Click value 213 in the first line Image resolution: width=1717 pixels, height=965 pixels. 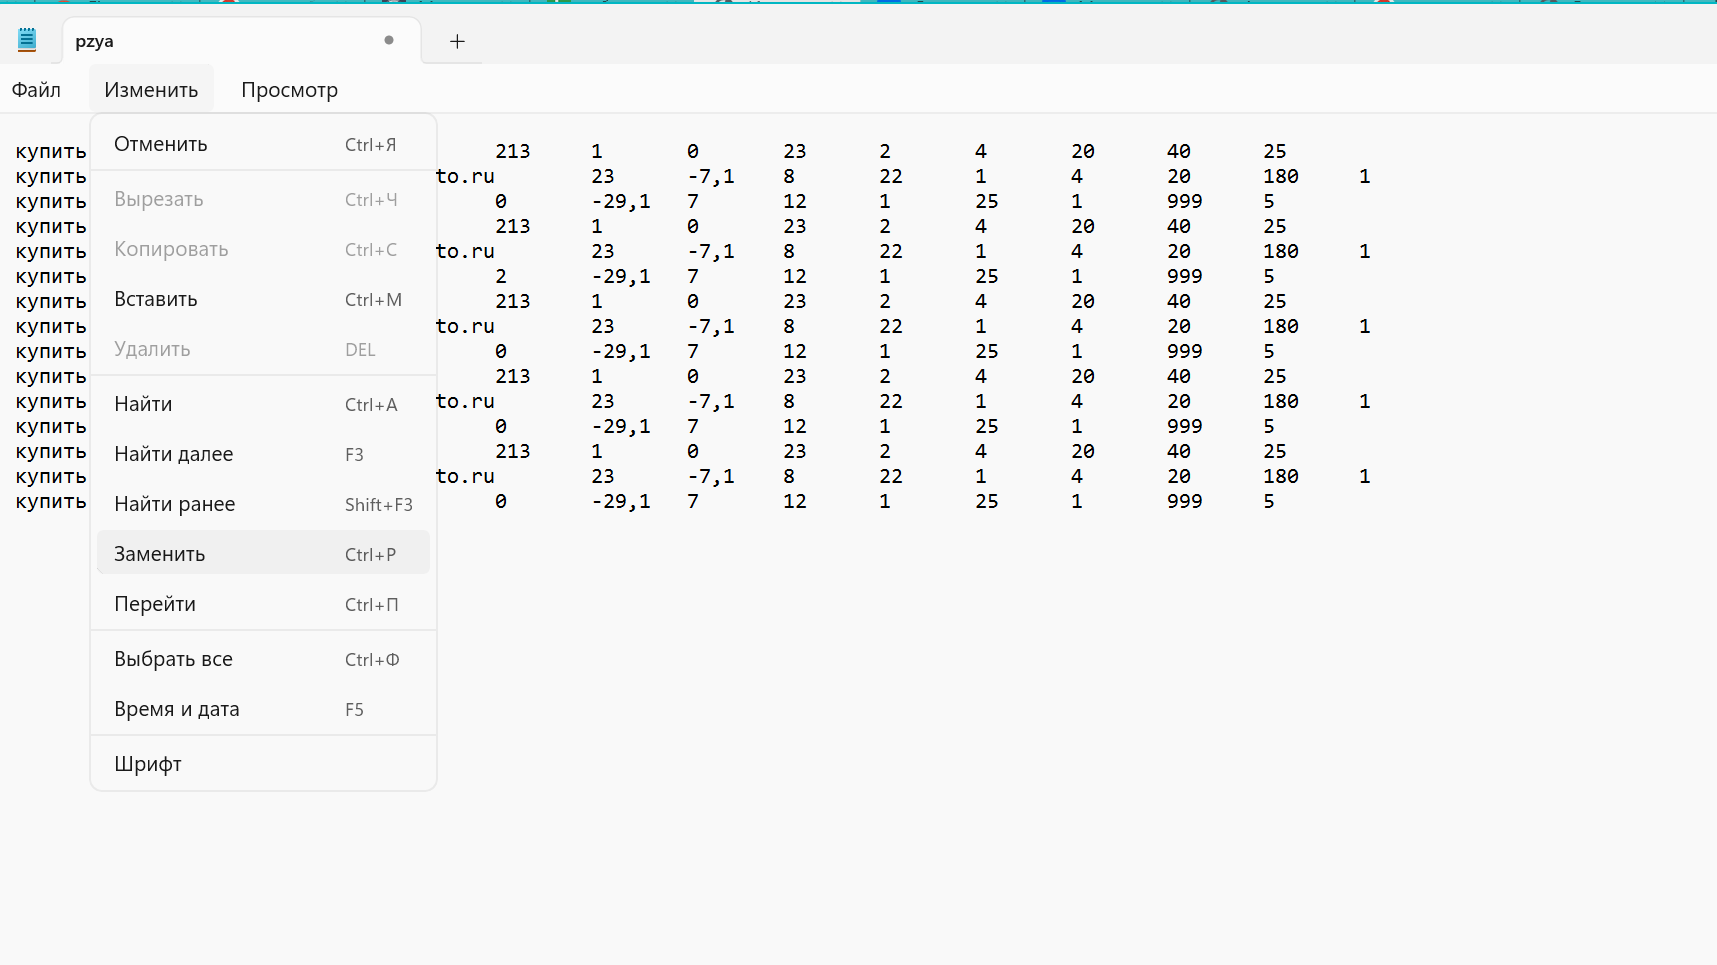[x=513, y=151]
